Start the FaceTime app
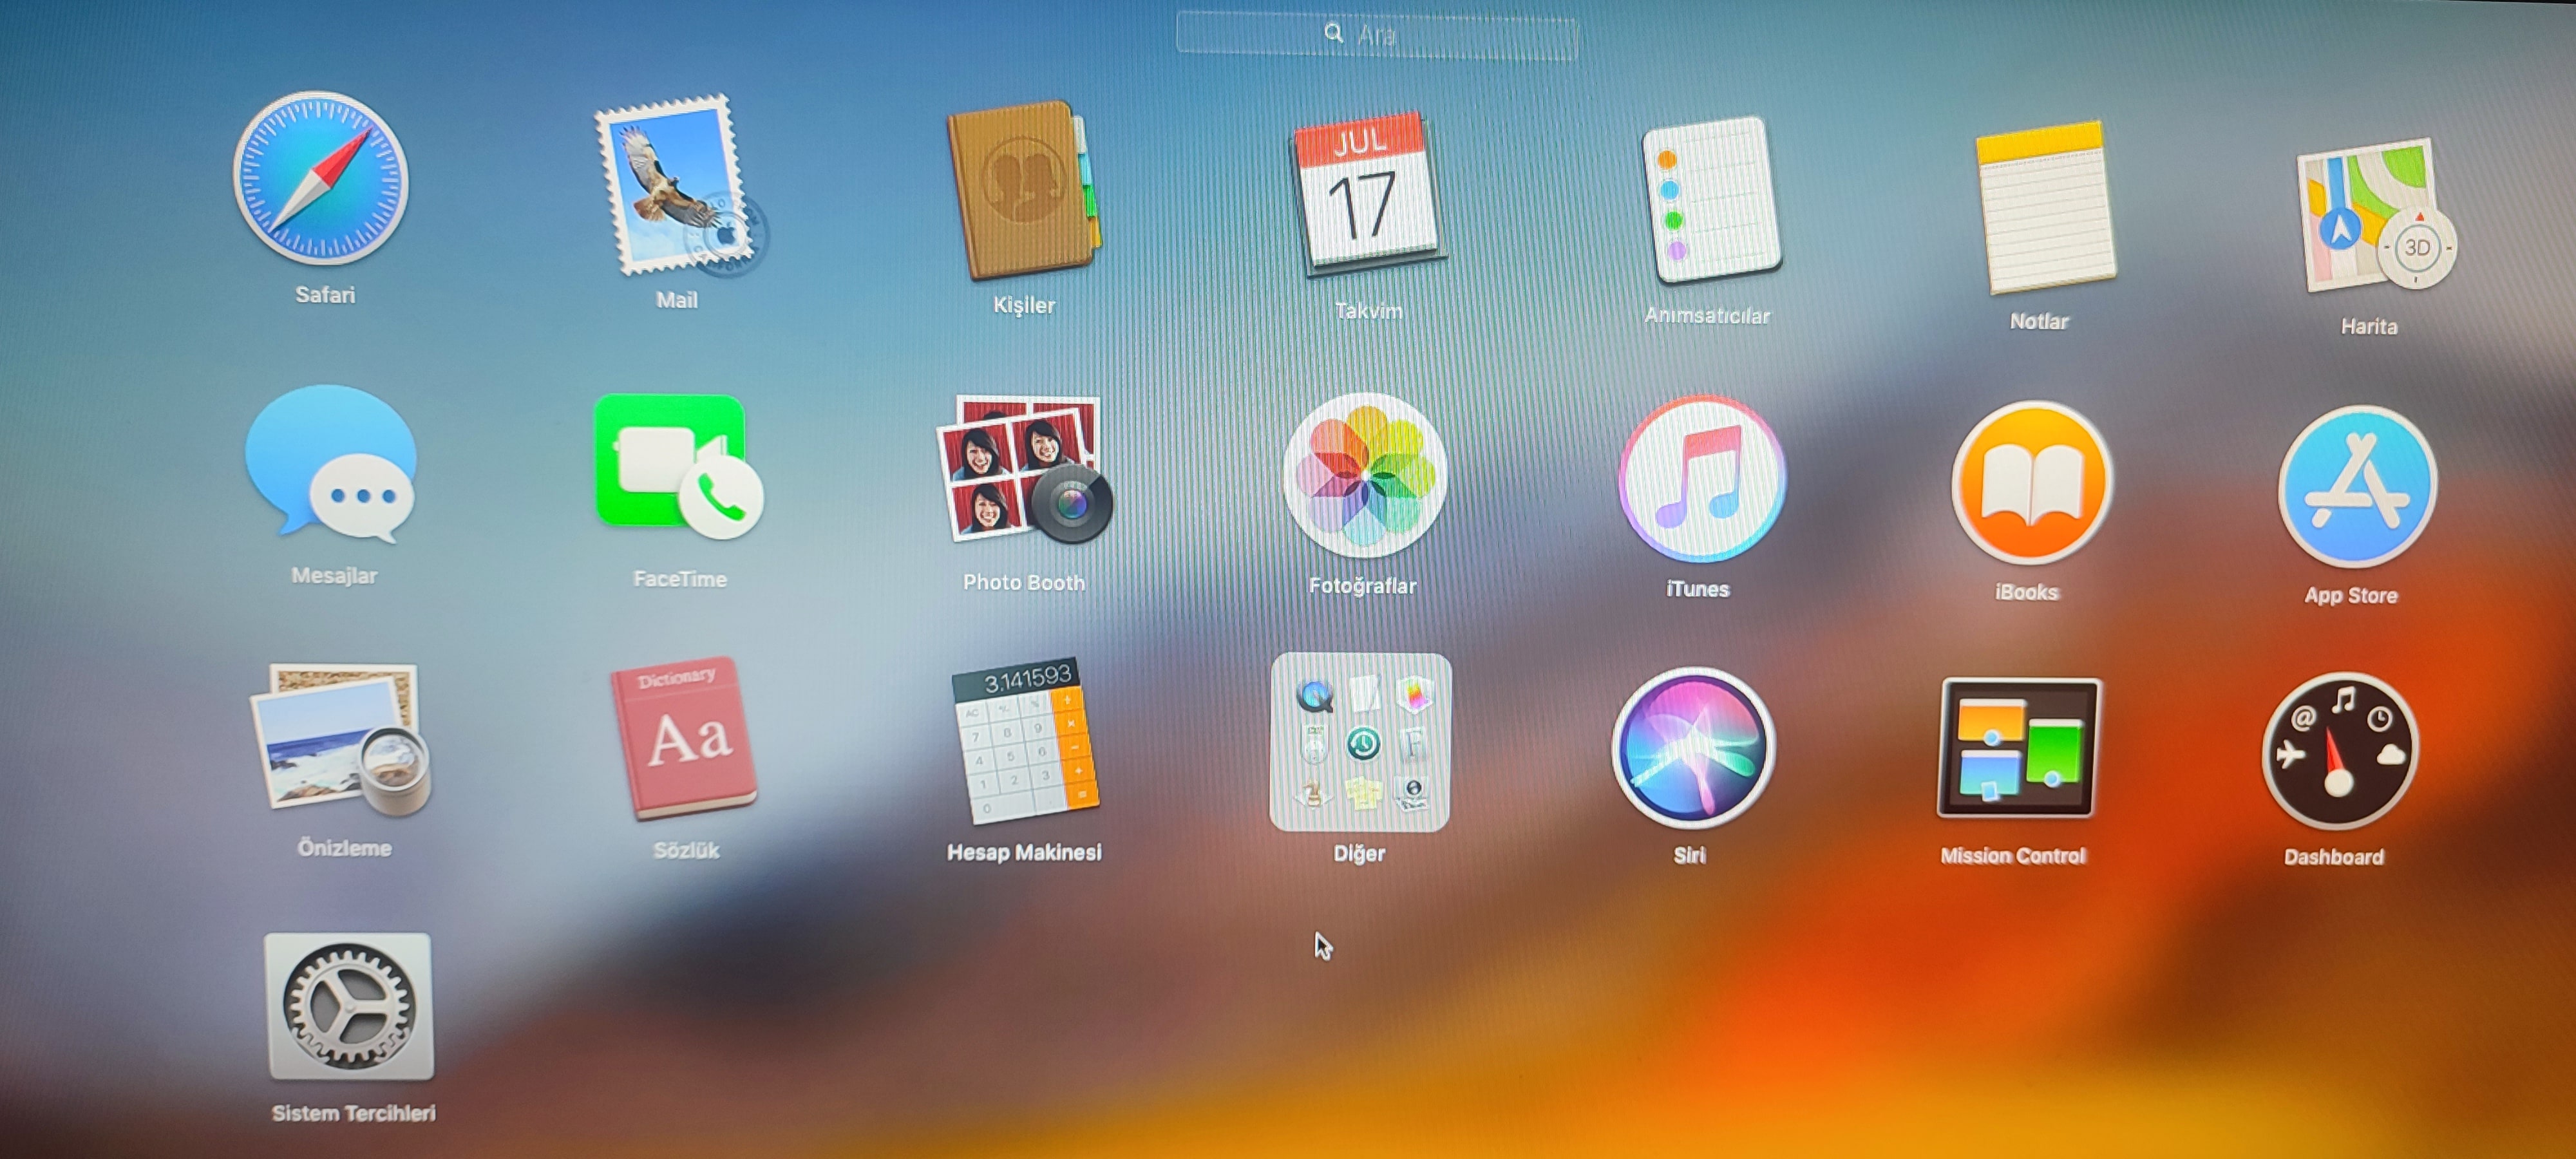 click(677, 466)
